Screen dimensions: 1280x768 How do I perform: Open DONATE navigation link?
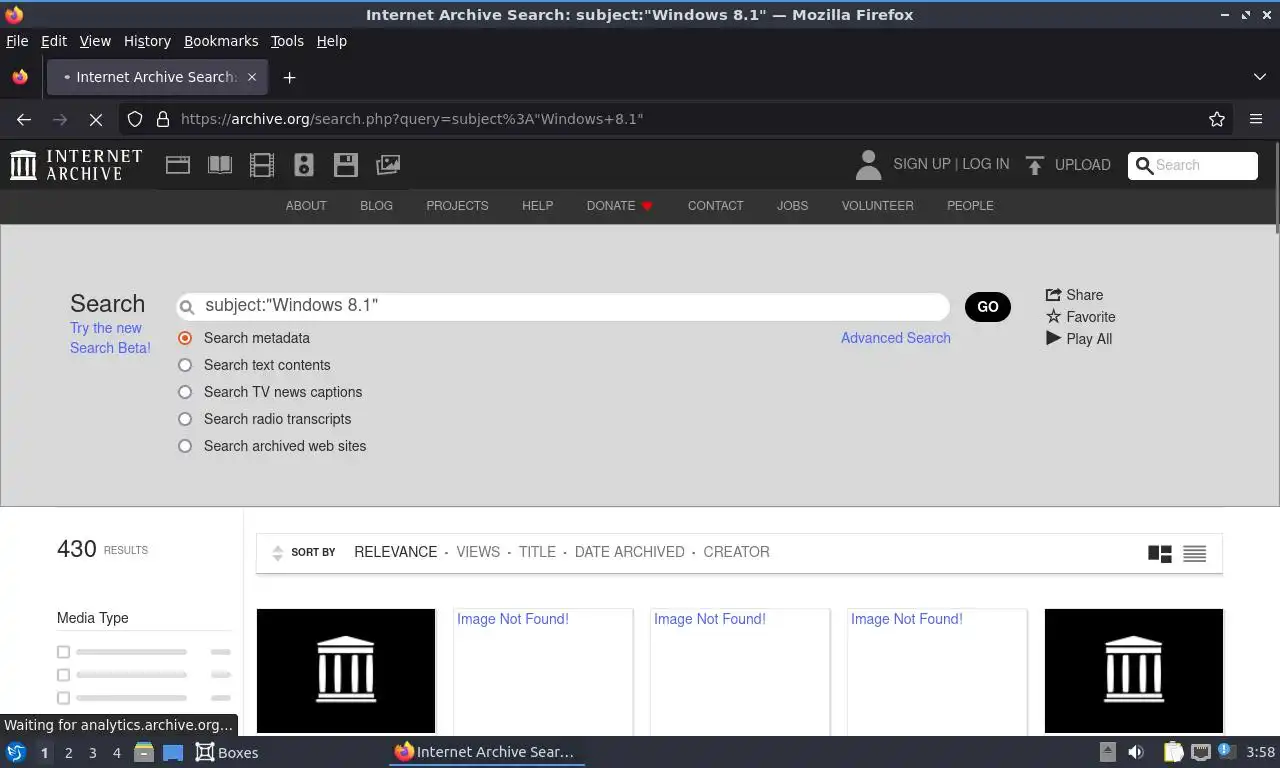coord(619,206)
